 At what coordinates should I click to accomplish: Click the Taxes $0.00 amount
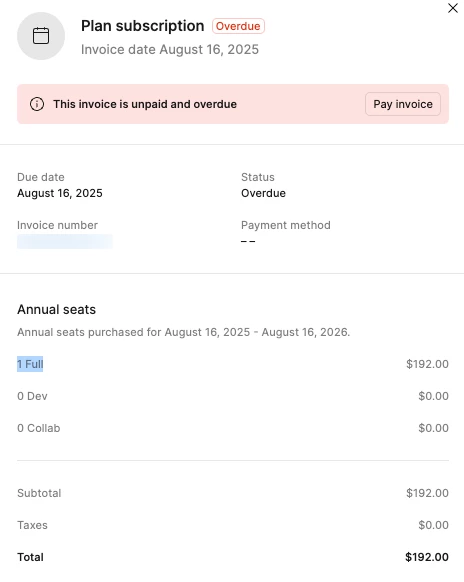pyautogui.click(x=434, y=525)
